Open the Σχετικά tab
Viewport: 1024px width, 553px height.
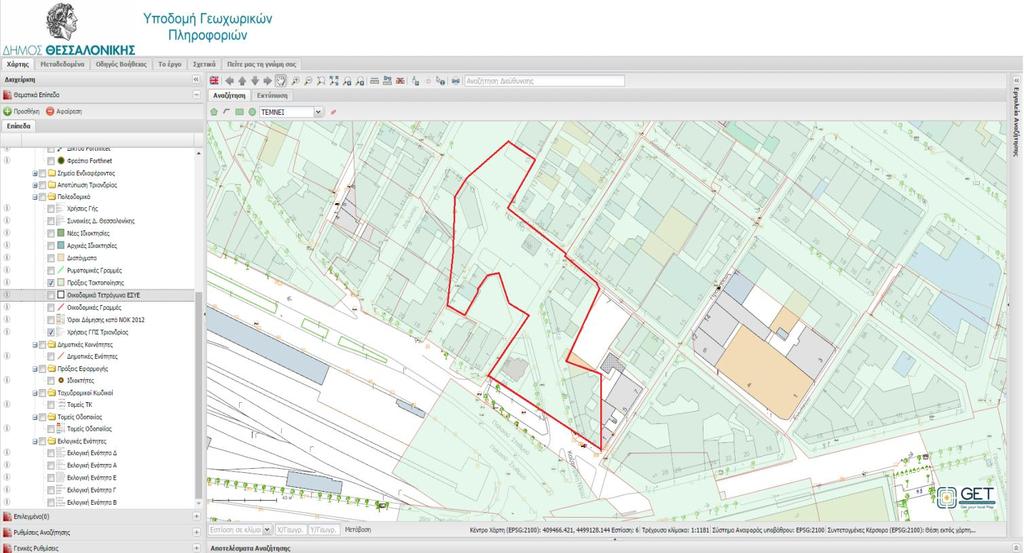tap(204, 64)
